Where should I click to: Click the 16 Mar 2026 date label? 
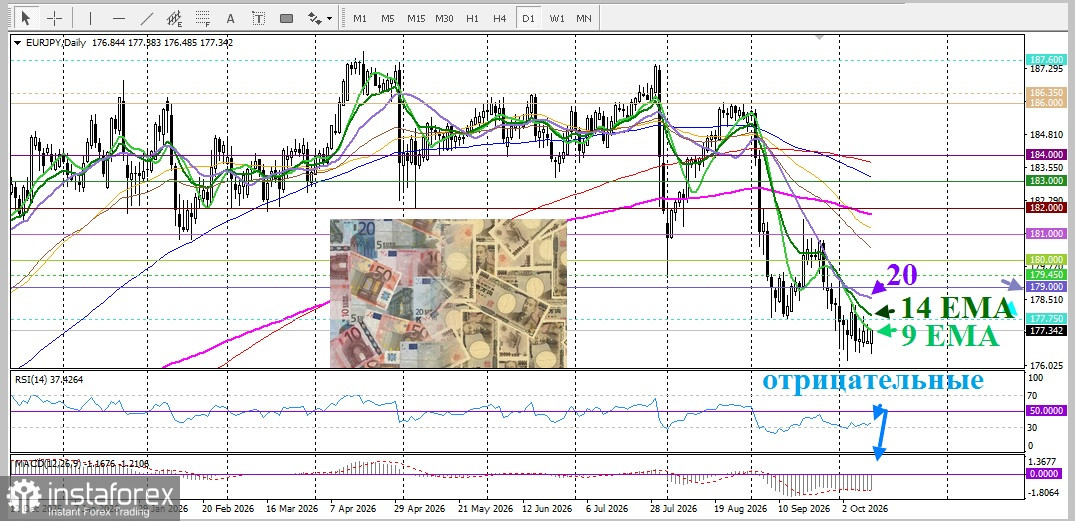tap(292, 509)
